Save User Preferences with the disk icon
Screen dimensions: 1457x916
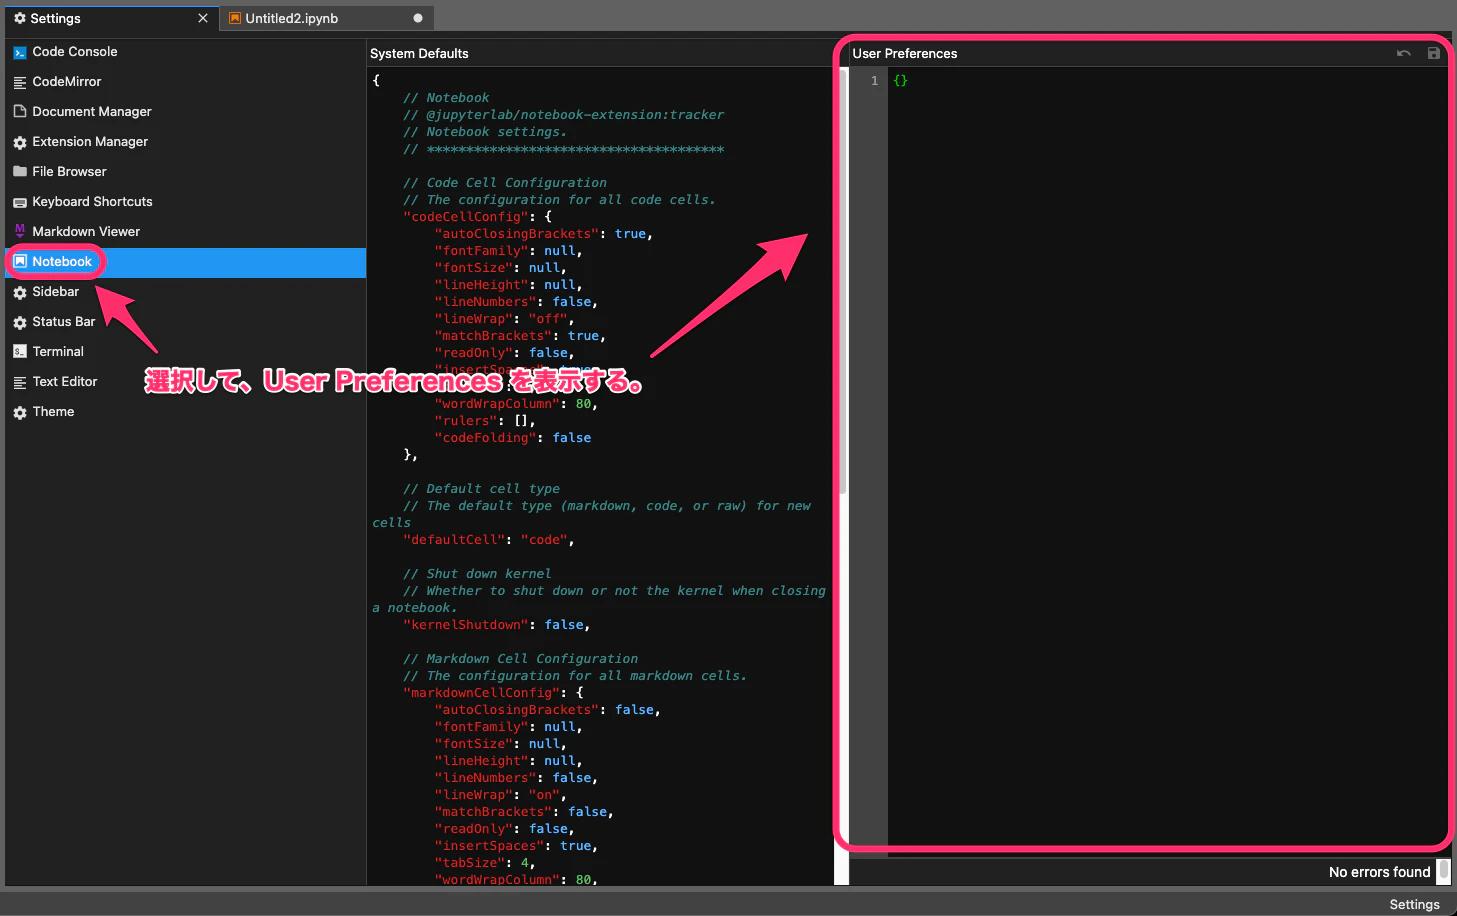tap(1434, 53)
